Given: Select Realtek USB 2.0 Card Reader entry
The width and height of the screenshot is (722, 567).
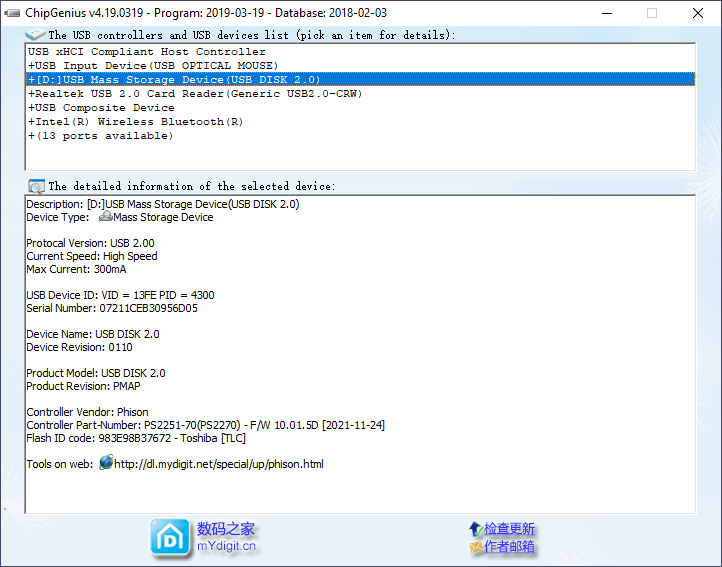Looking at the screenshot, I should pos(360,94).
